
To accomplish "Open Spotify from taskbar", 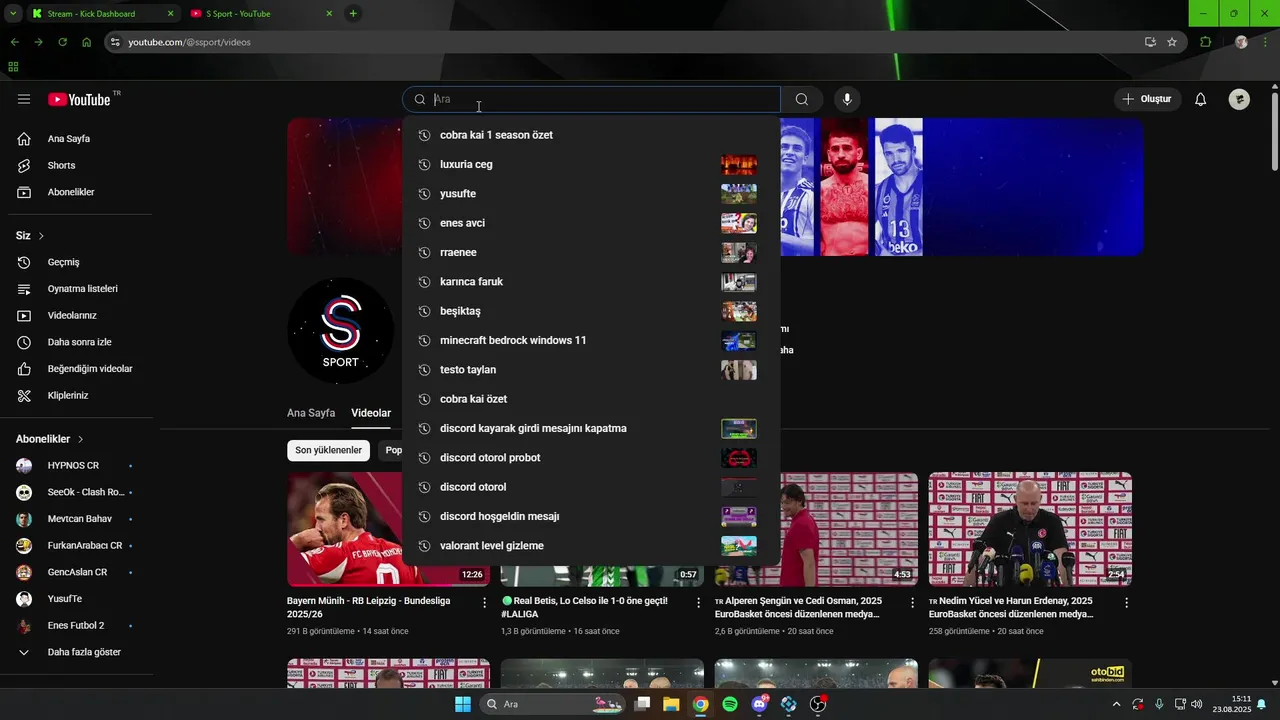I will [x=730, y=704].
